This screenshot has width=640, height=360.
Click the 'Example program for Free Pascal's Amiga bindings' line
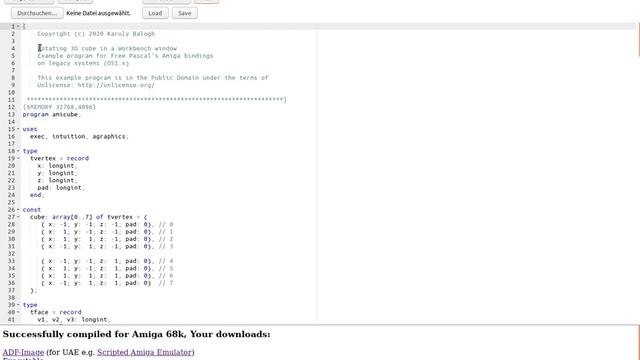pyautogui.click(x=125, y=56)
